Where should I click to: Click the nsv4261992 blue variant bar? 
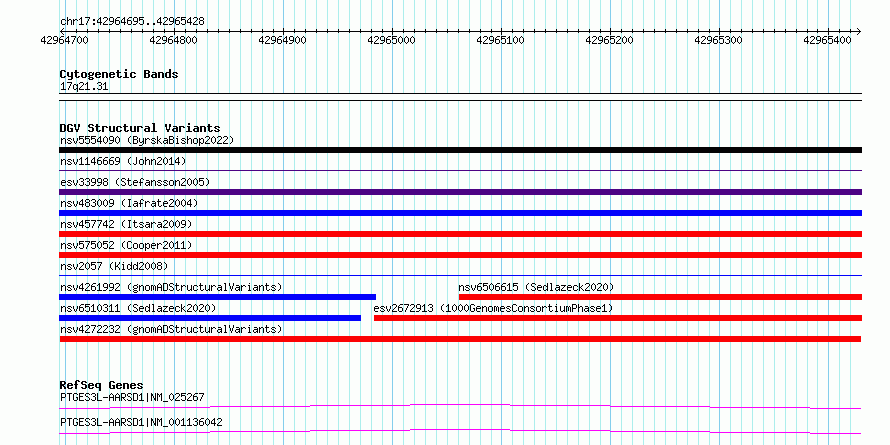(x=217, y=297)
